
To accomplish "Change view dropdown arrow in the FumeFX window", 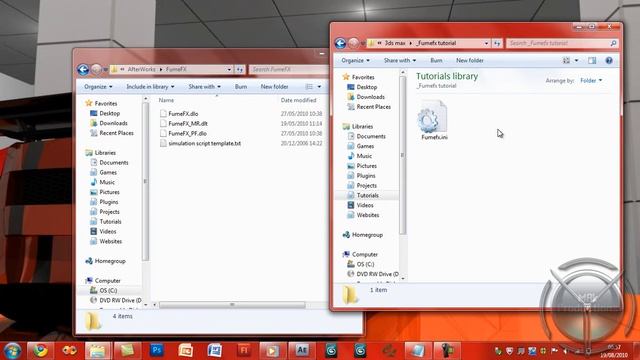I will point(319,87).
